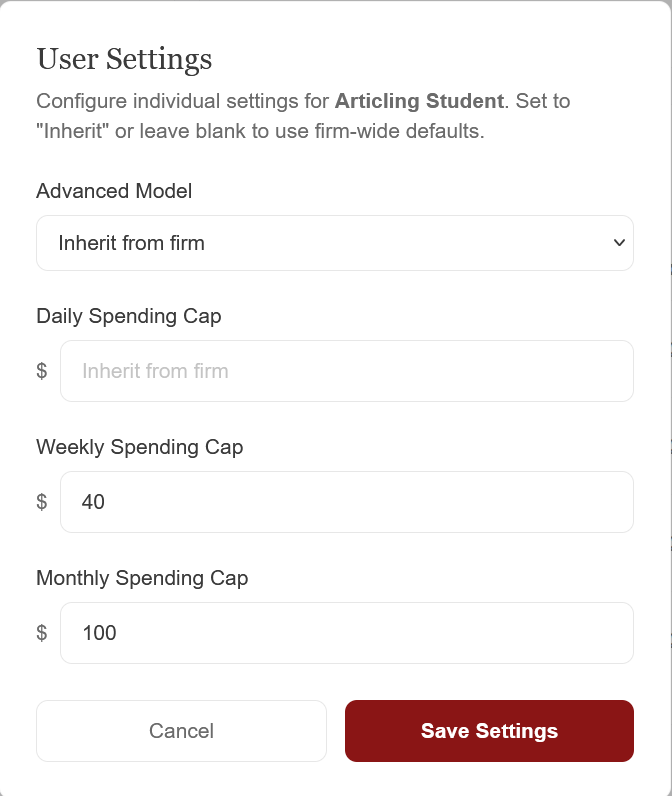672x796 pixels.
Task: Click into the Weekly Spending Cap field
Action: (346, 502)
